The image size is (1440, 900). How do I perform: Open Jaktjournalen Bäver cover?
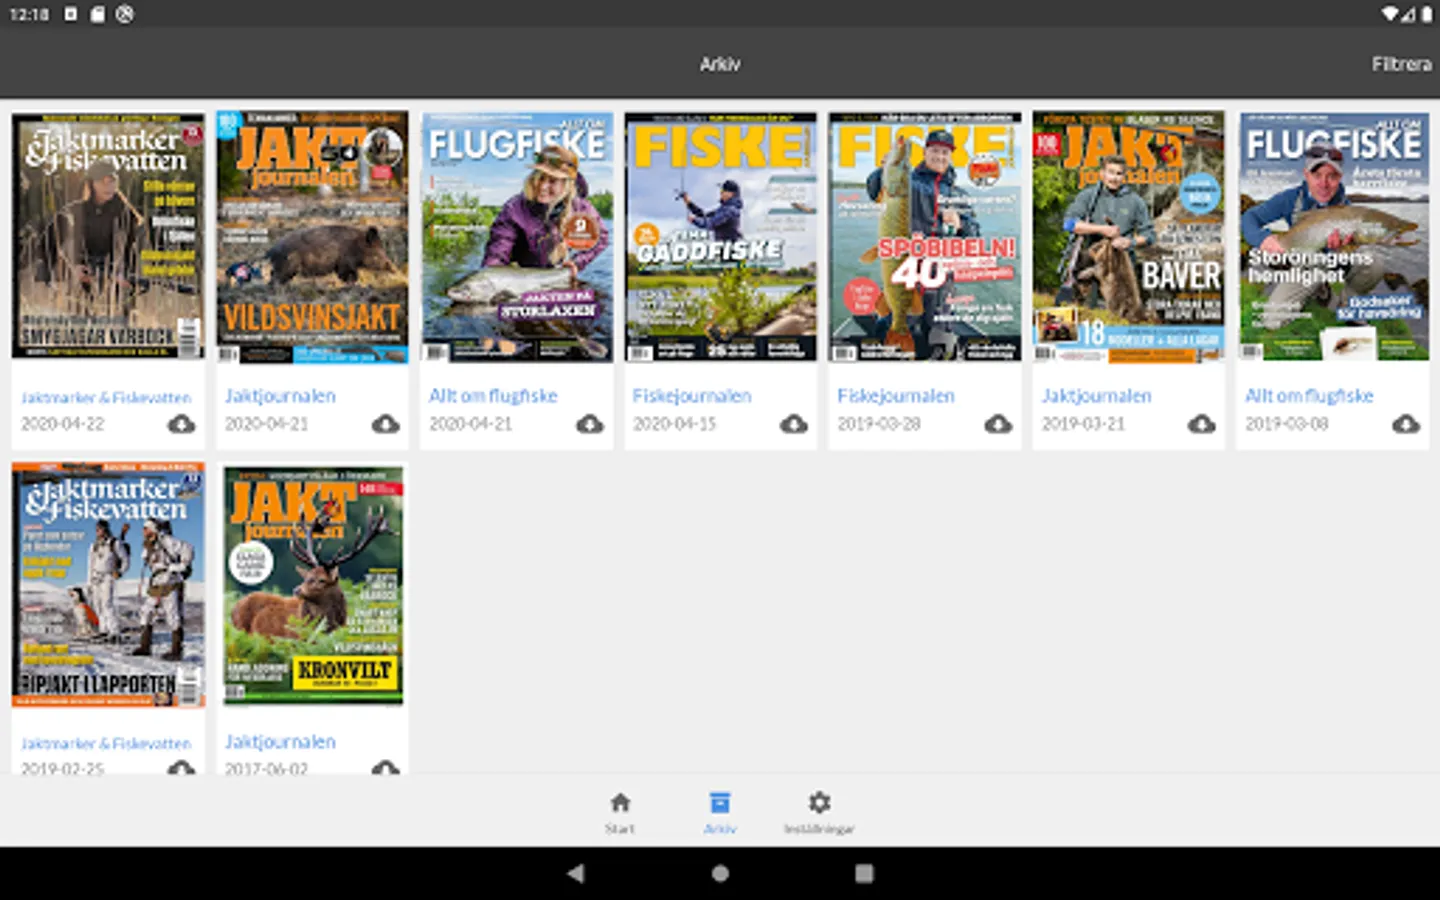(1129, 237)
